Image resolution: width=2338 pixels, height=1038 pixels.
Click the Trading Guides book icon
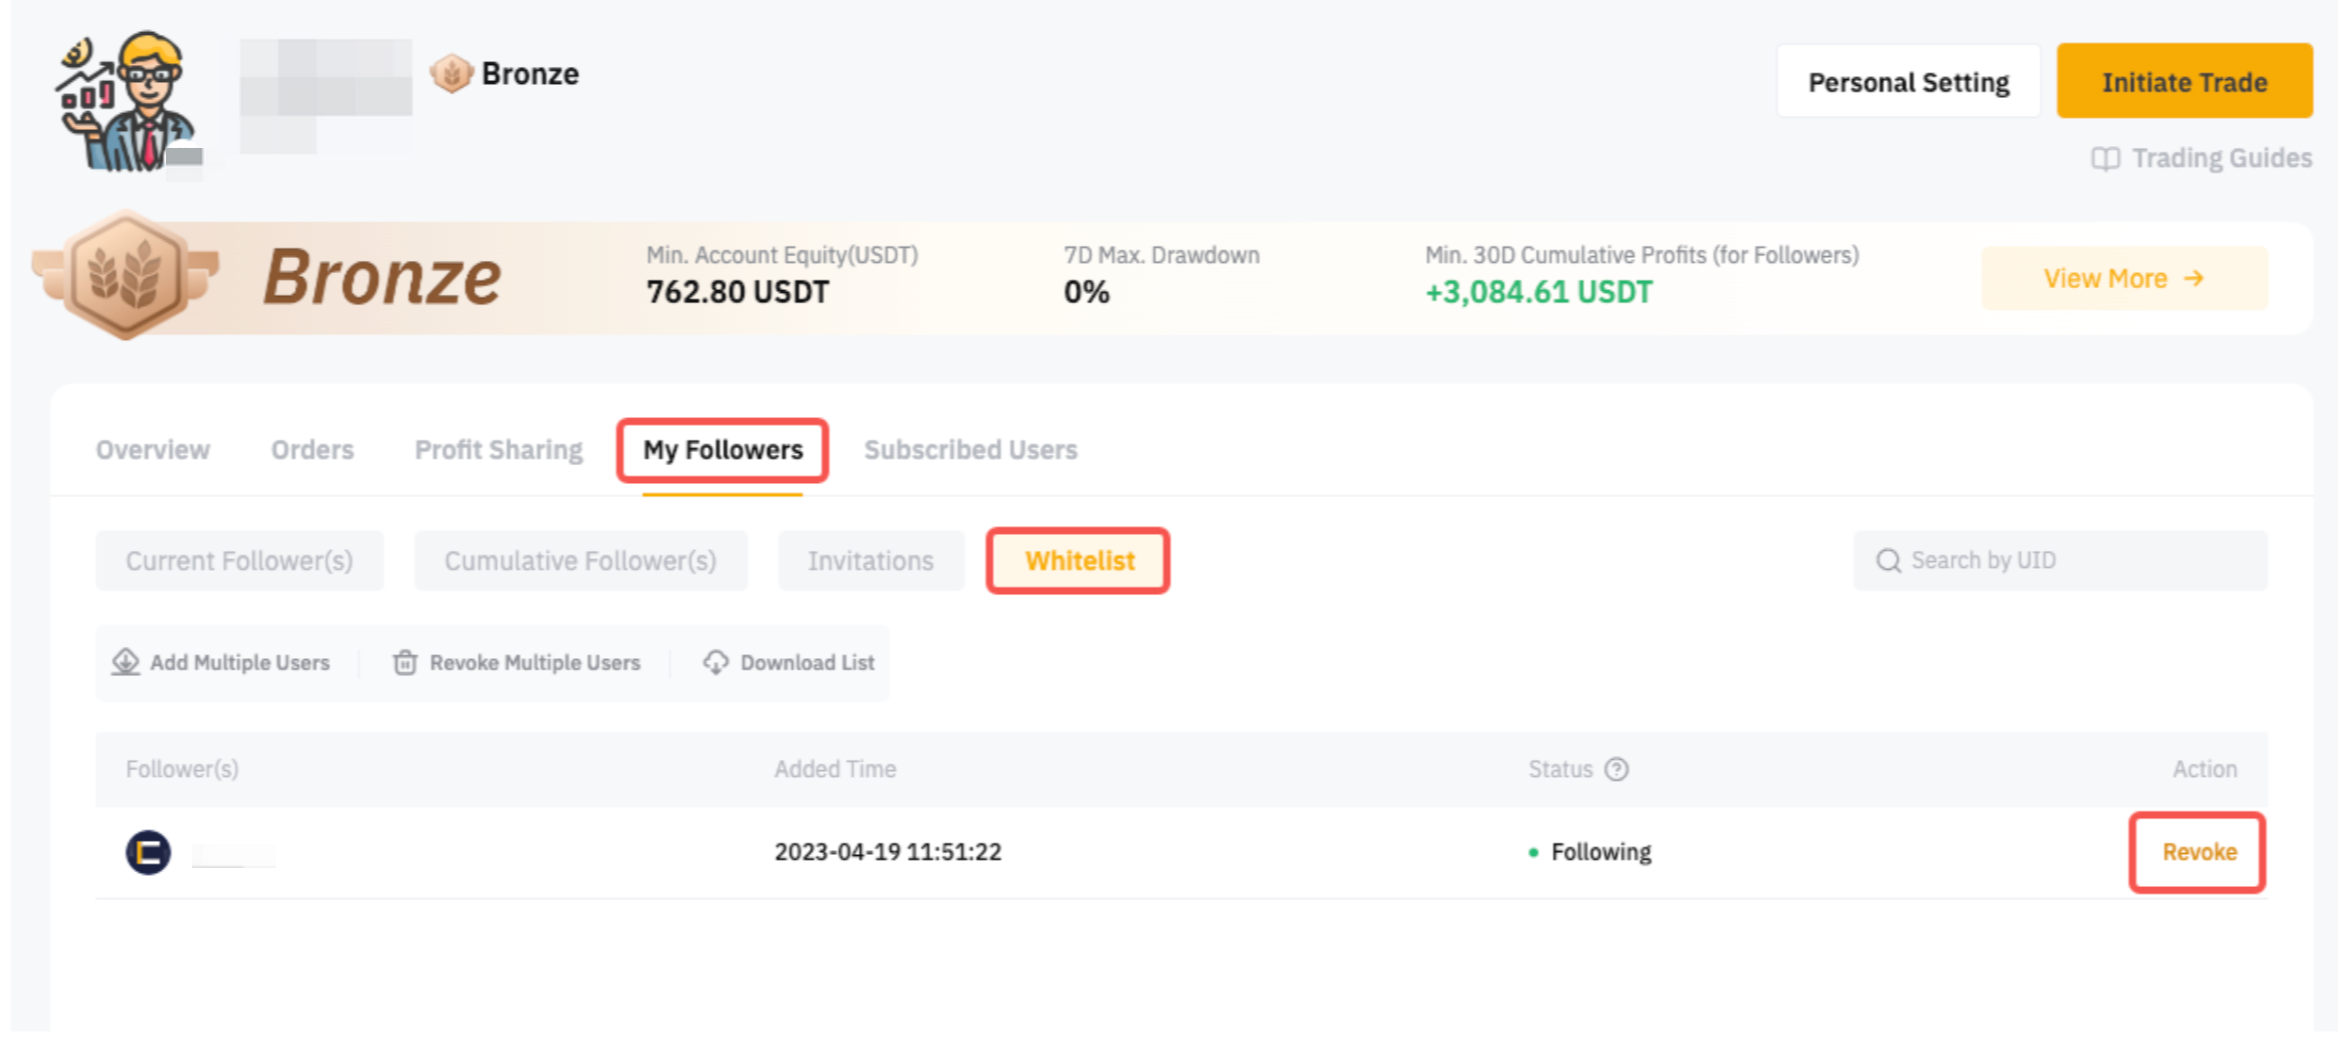tap(2104, 159)
